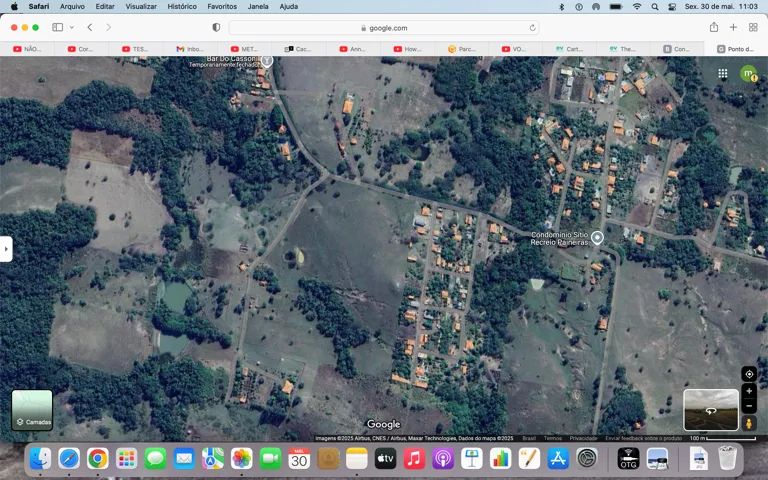Screen dimensions: 768x480
Task: Open the Trash in the Dock
Action: point(727,458)
